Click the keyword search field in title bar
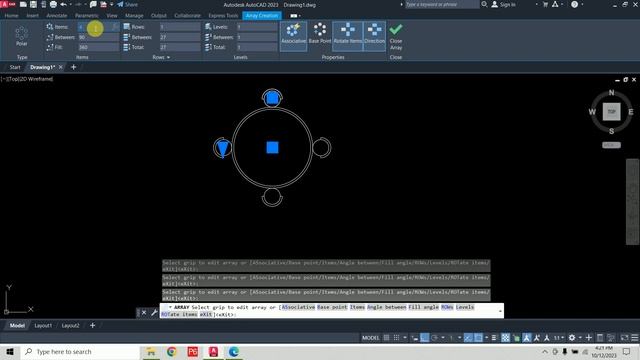The height and width of the screenshot is (360, 640). tap(442, 4)
